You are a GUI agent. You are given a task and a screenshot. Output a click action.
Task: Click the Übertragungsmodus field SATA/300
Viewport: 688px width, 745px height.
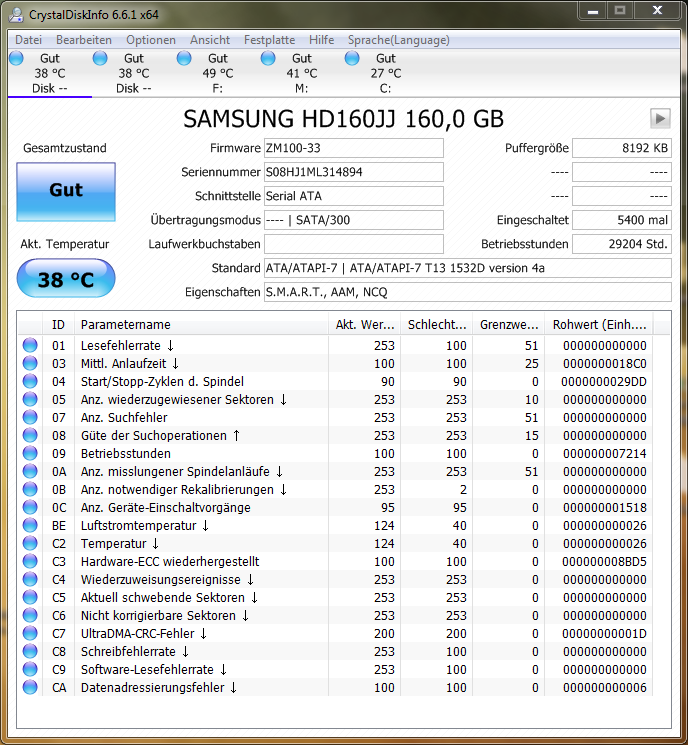coord(354,220)
